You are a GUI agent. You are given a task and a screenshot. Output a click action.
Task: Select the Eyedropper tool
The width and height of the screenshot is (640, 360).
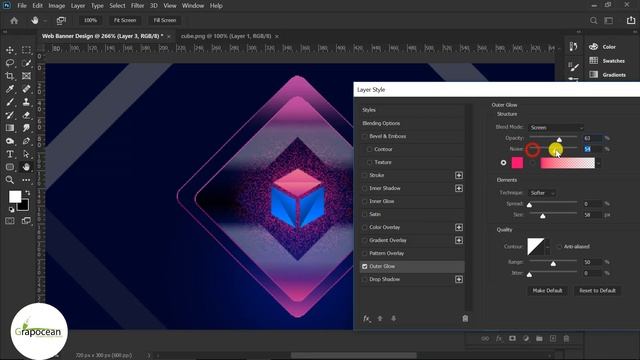coord(10,89)
